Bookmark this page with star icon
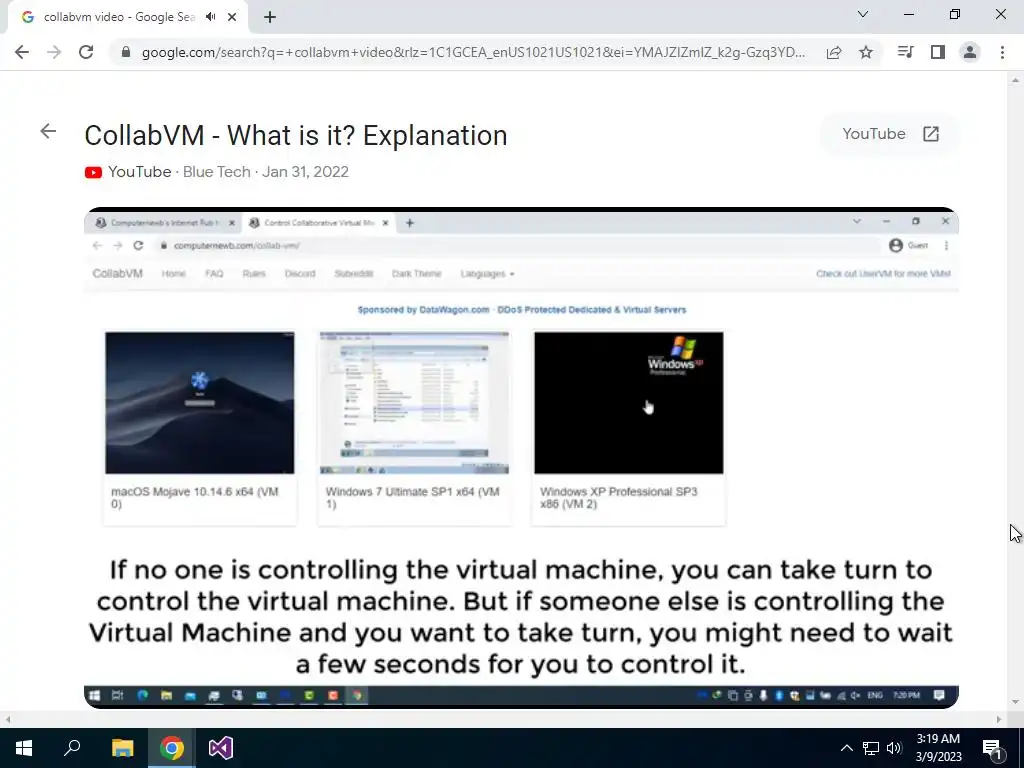The width and height of the screenshot is (1024, 768). click(866, 52)
